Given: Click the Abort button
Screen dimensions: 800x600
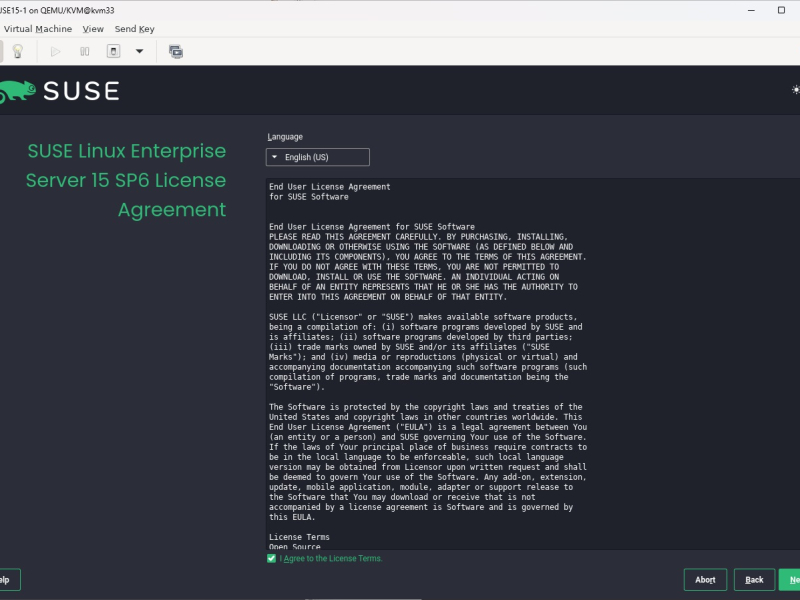Looking at the screenshot, I should [x=705, y=580].
